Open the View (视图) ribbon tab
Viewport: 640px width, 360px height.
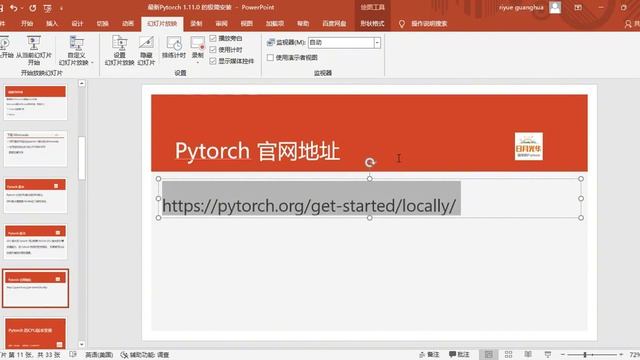pos(247,24)
